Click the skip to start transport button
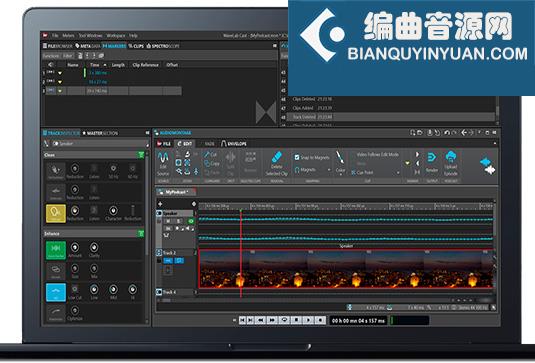The width and height of the screenshot is (535, 363). 242,320
